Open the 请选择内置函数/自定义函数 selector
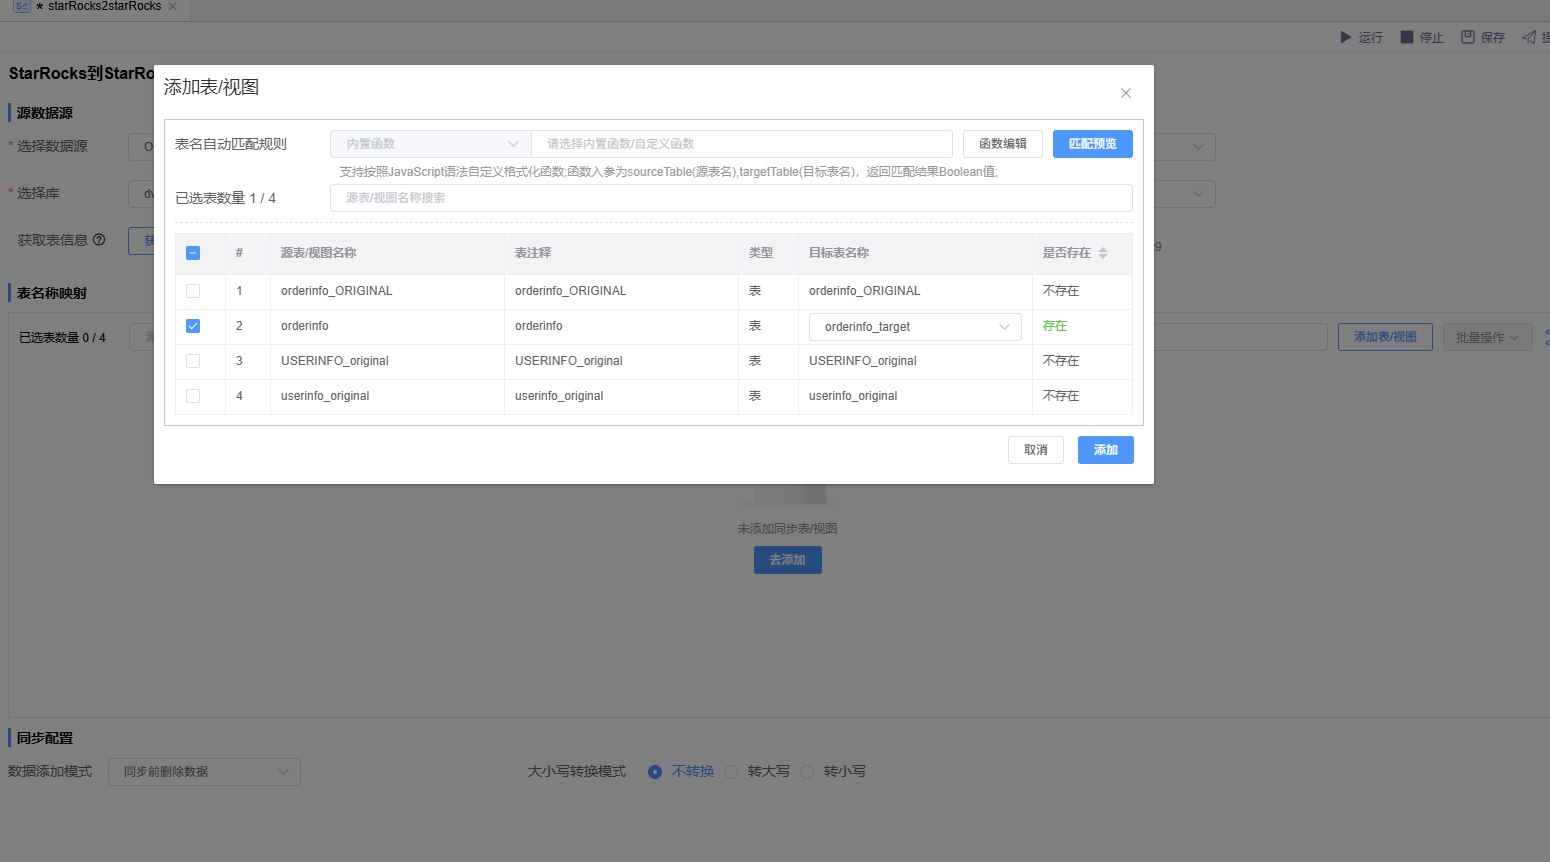Viewport: 1550px width, 862px height. pyautogui.click(x=741, y=144)
